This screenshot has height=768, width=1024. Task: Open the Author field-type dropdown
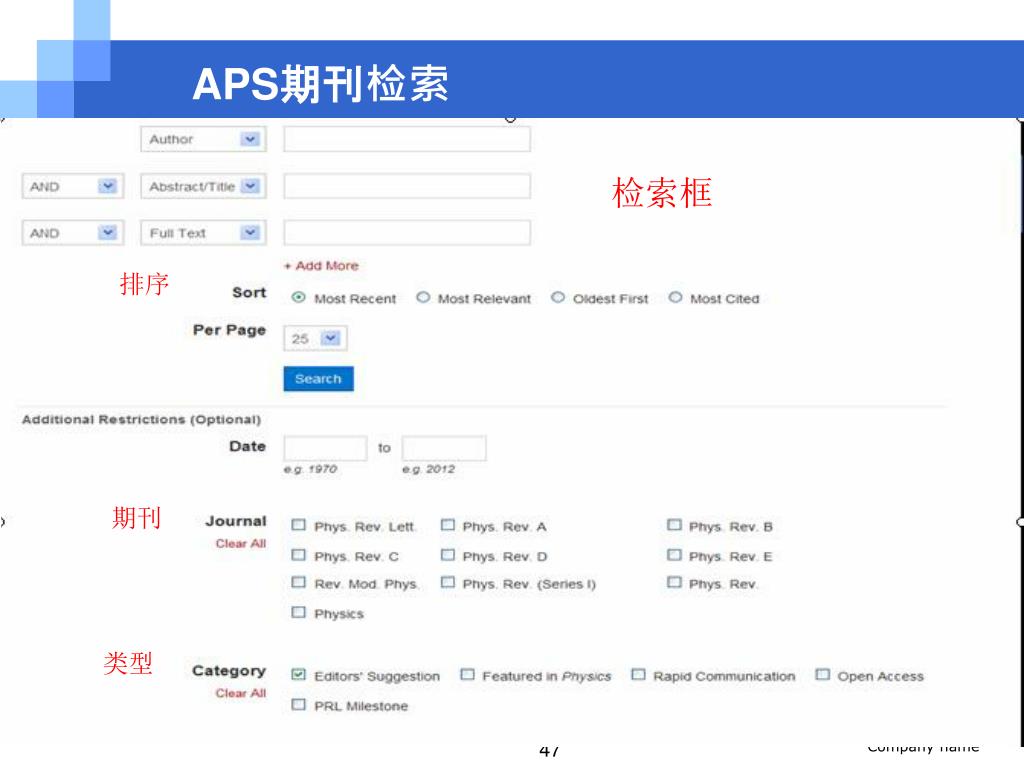[203, 139]
